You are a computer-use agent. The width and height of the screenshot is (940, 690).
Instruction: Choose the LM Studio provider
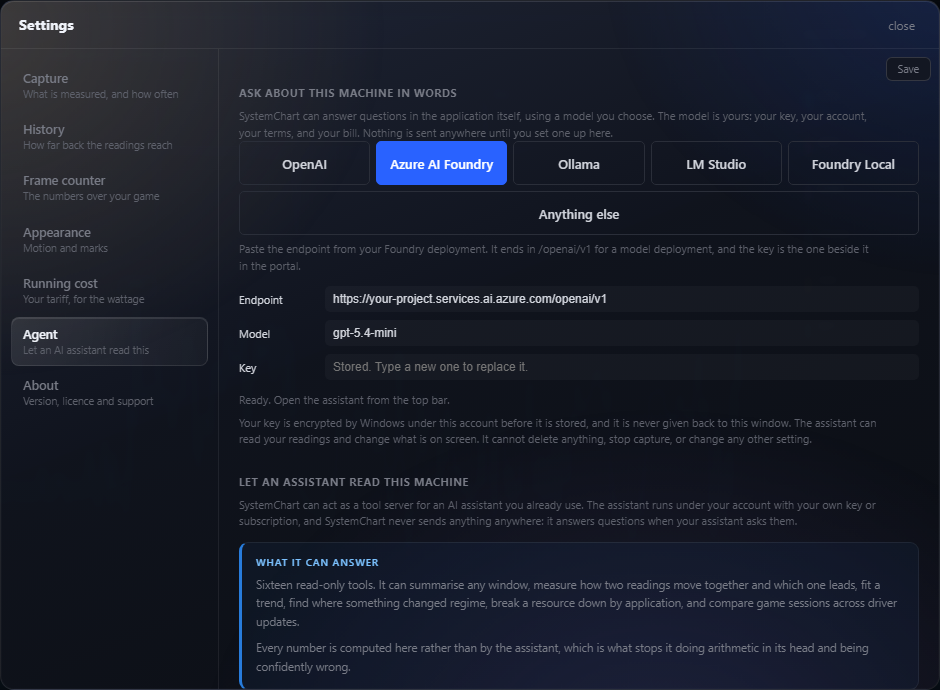pyautogui.click(x=716, y=163)
